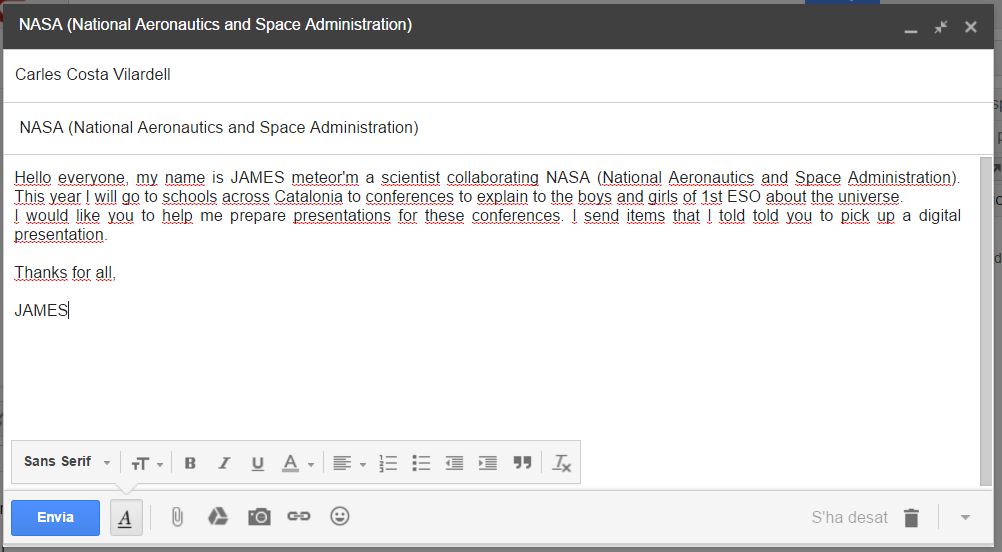
Task: Insert file from Google Drive
Action: pyautogui.click(x=217, y=517)
